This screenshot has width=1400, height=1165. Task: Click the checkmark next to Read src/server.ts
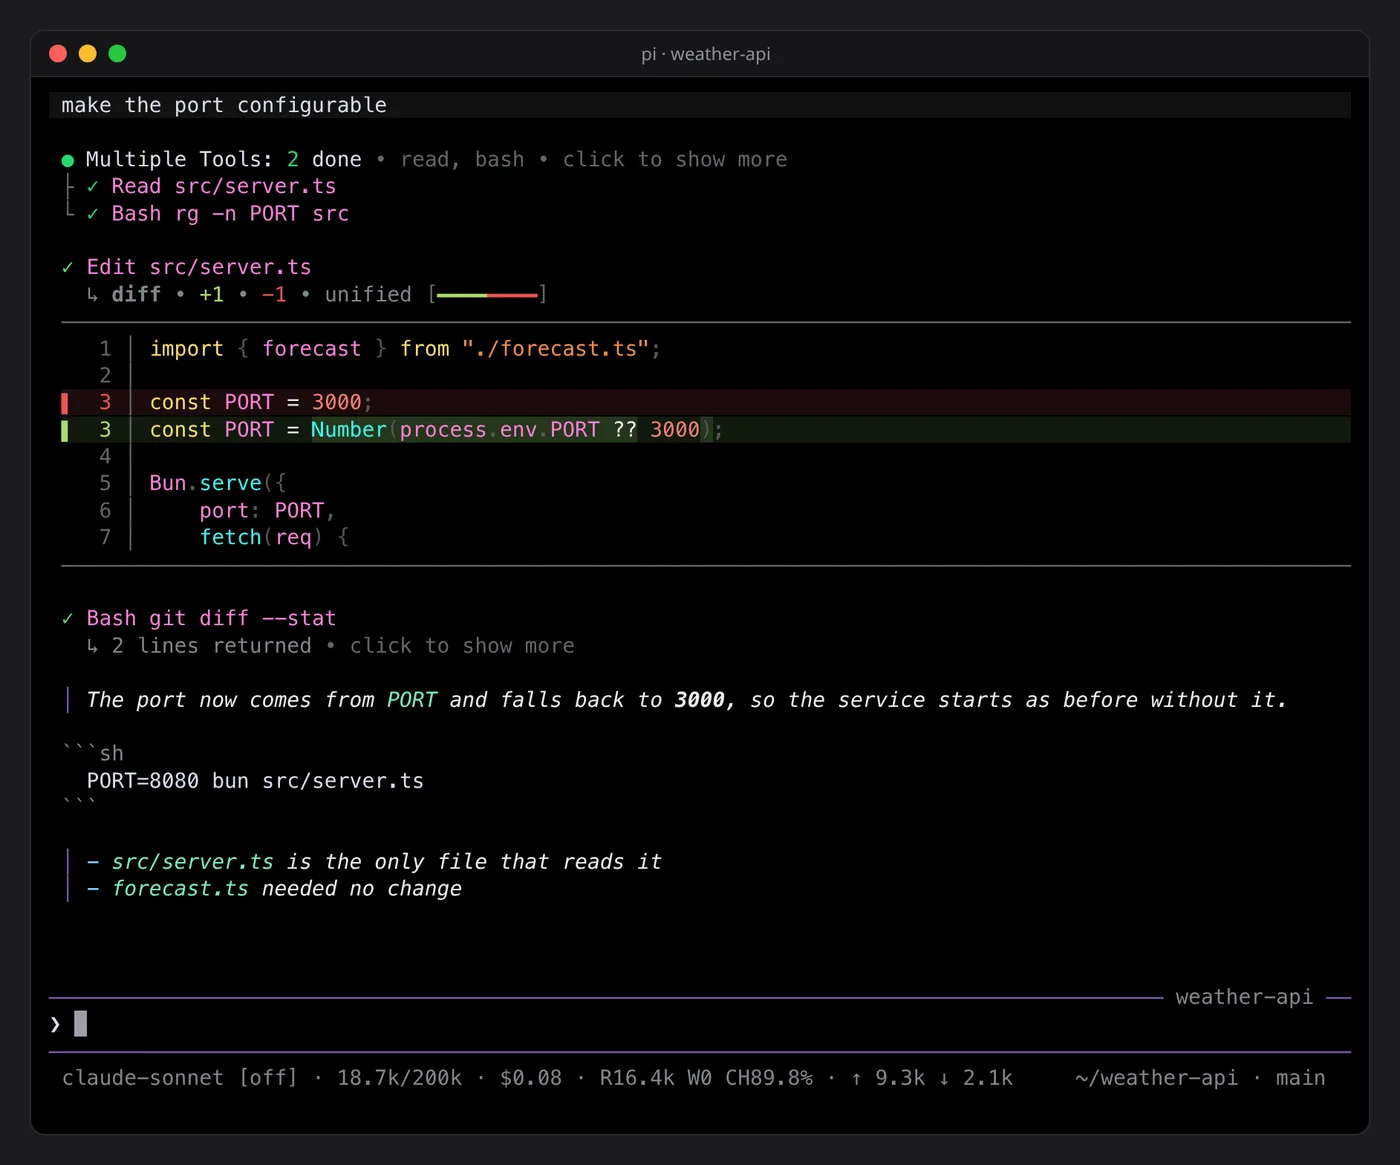click(92, 187)
